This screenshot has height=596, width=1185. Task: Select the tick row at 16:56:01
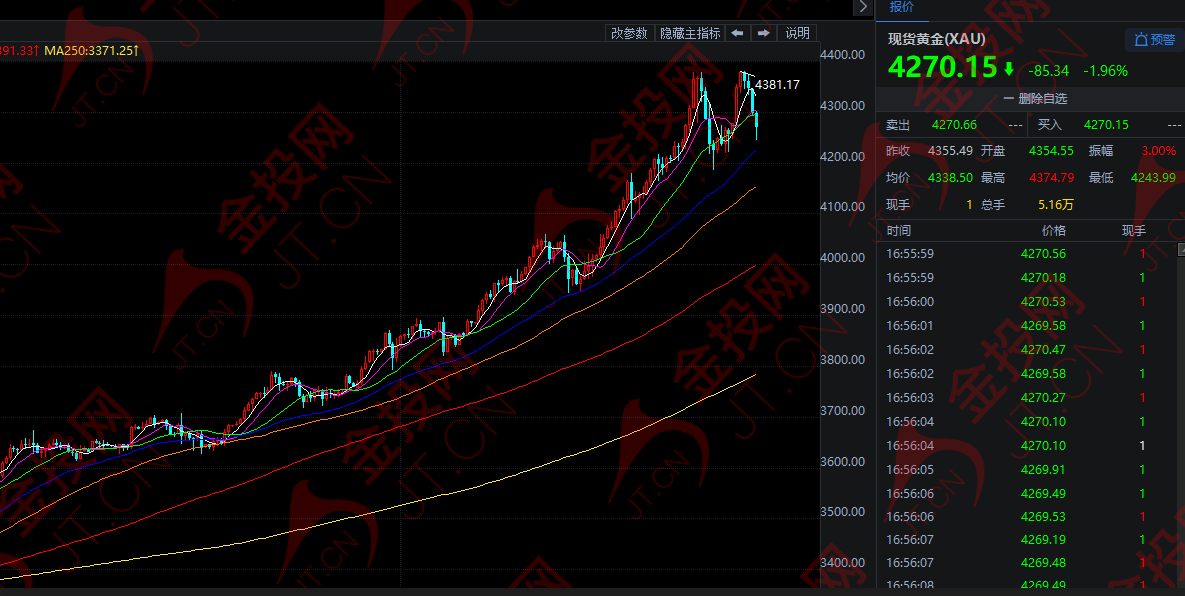(x=1026, y=326)
